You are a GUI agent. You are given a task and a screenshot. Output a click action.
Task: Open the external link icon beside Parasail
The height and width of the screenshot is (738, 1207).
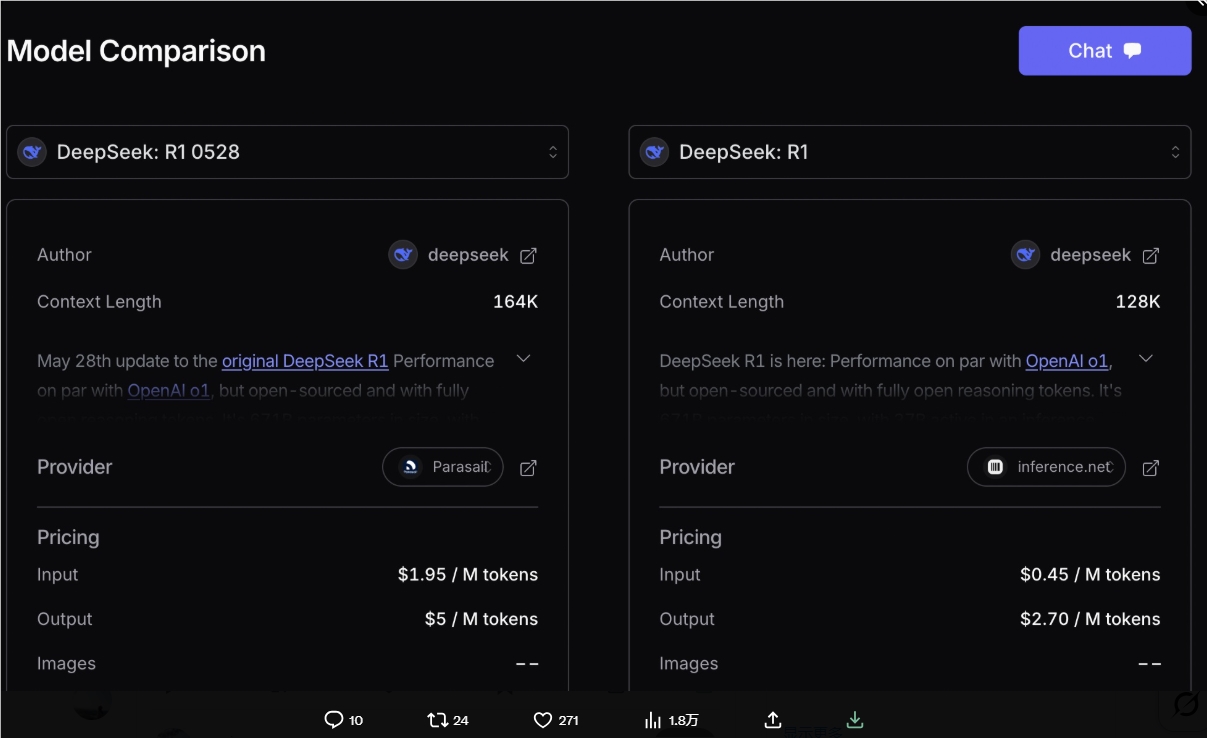click(528, 468)
